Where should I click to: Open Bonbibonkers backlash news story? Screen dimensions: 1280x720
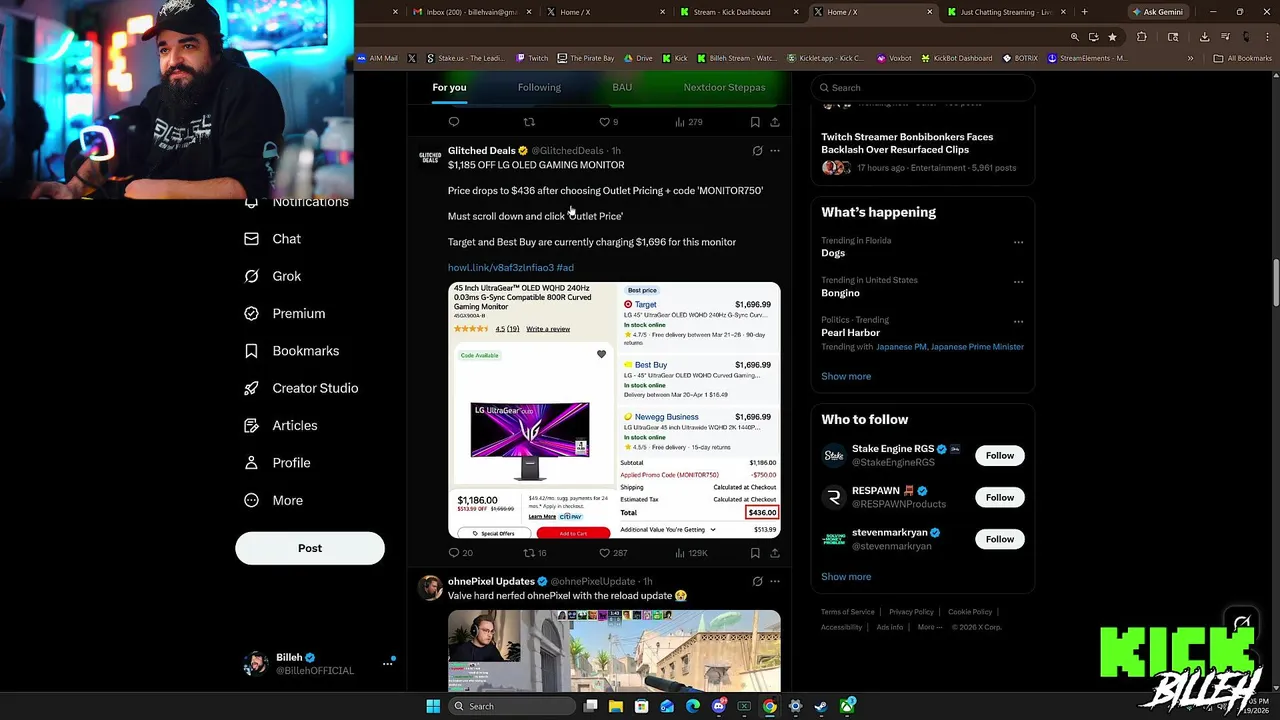(907, 143)
